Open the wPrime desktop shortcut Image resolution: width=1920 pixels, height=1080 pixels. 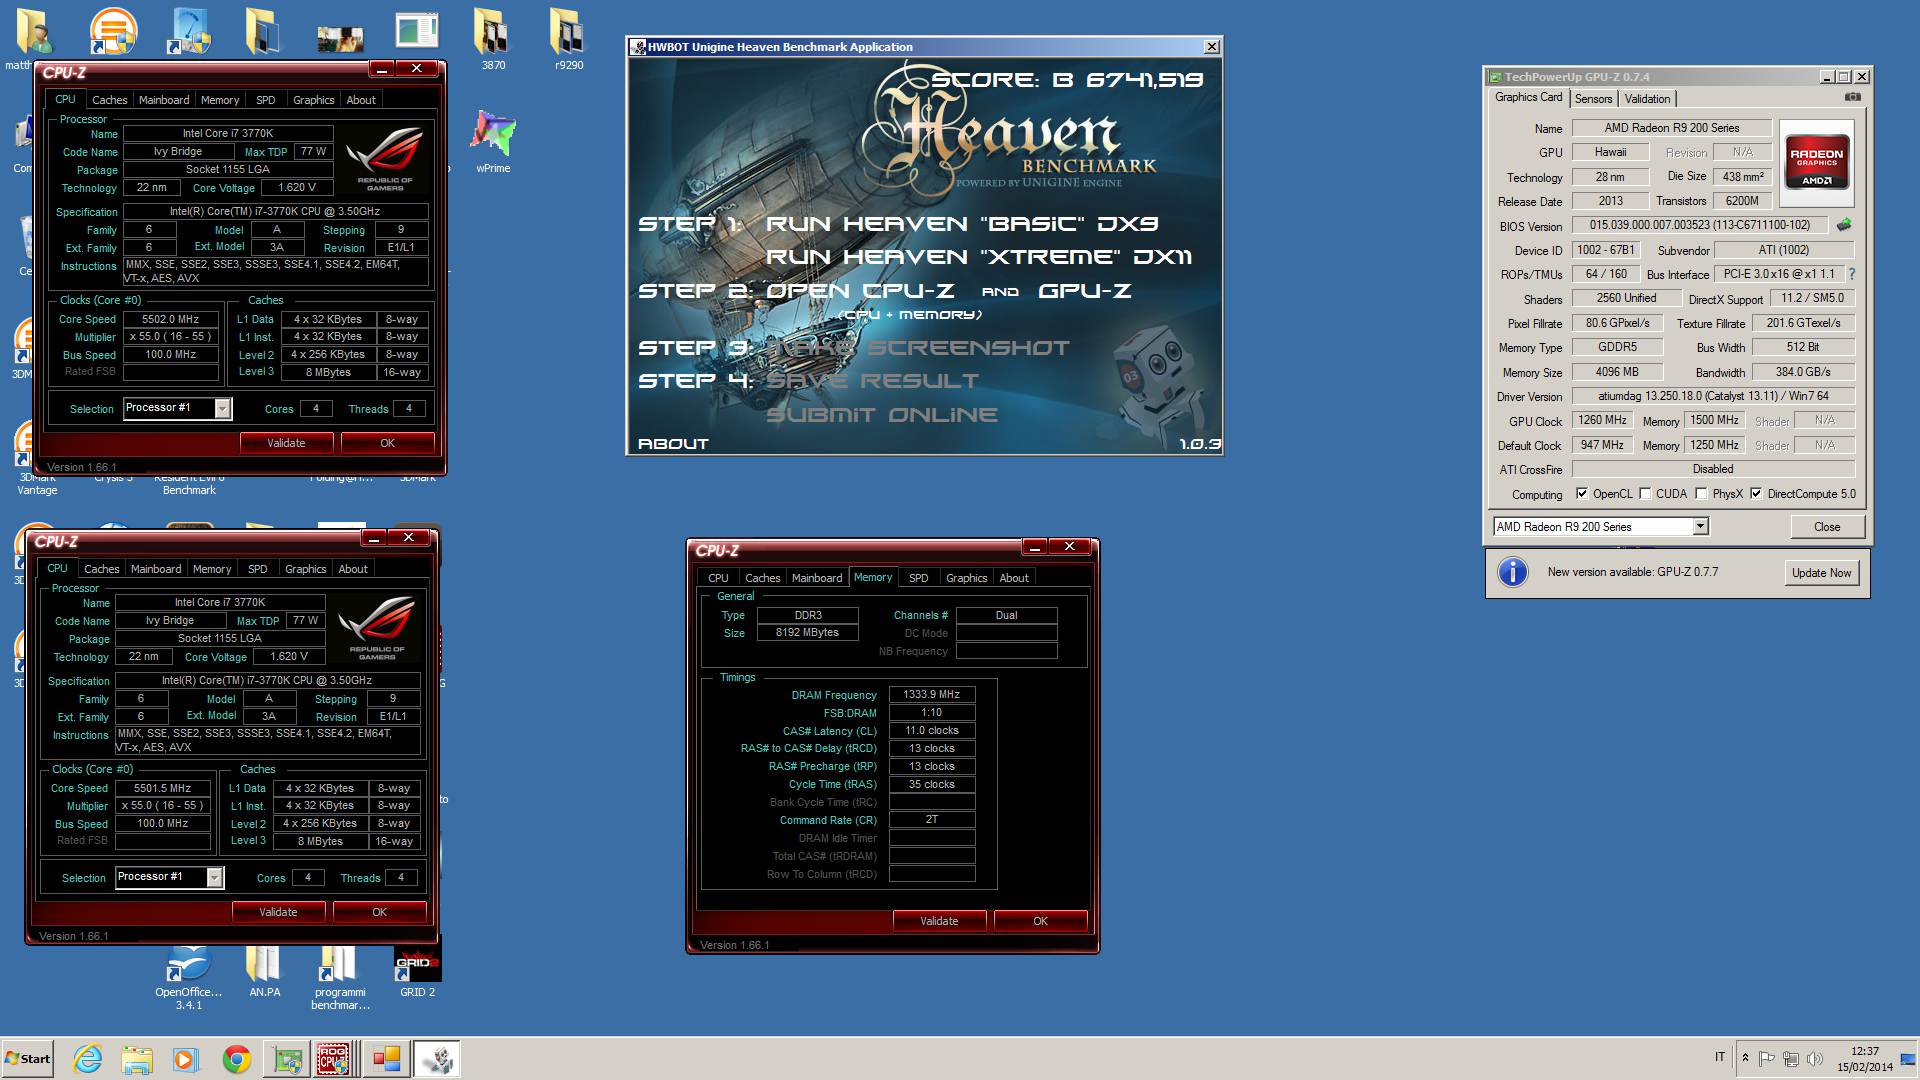tap(493, 142)
